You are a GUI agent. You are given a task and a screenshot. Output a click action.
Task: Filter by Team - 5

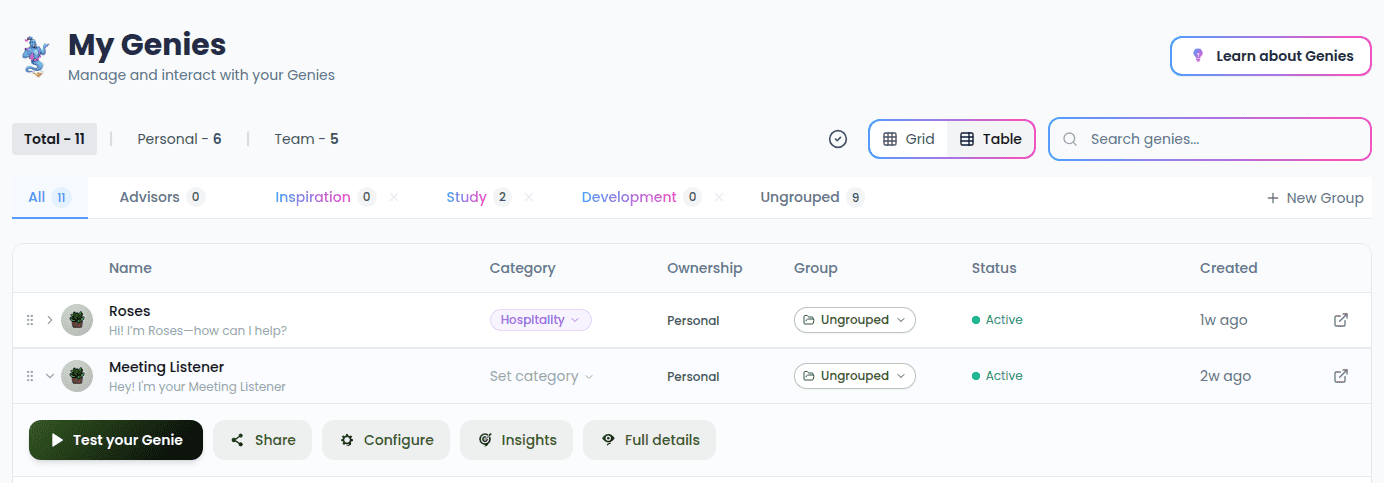(306, 139)
